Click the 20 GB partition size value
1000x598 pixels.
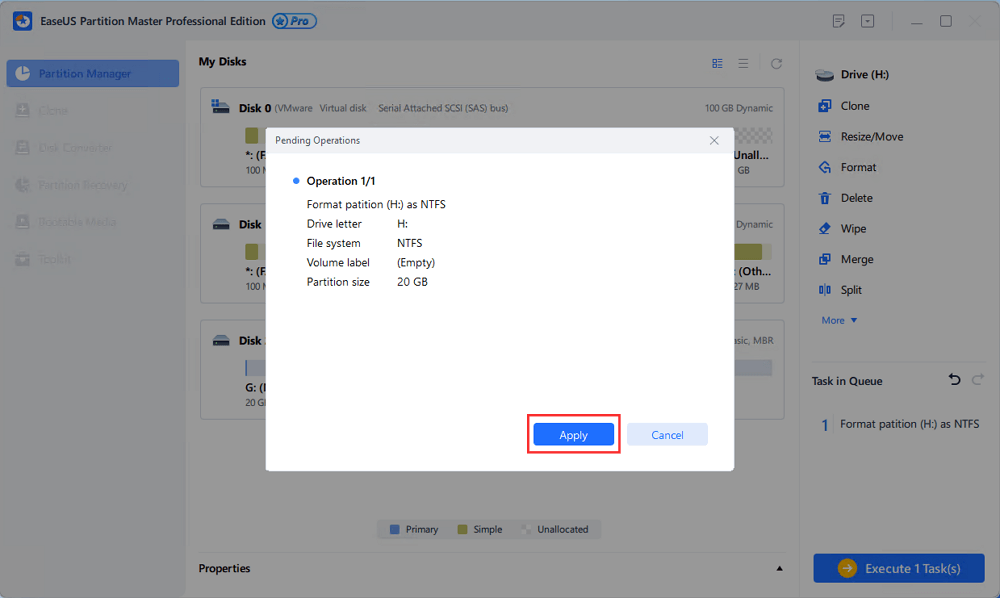click(412, 282)
